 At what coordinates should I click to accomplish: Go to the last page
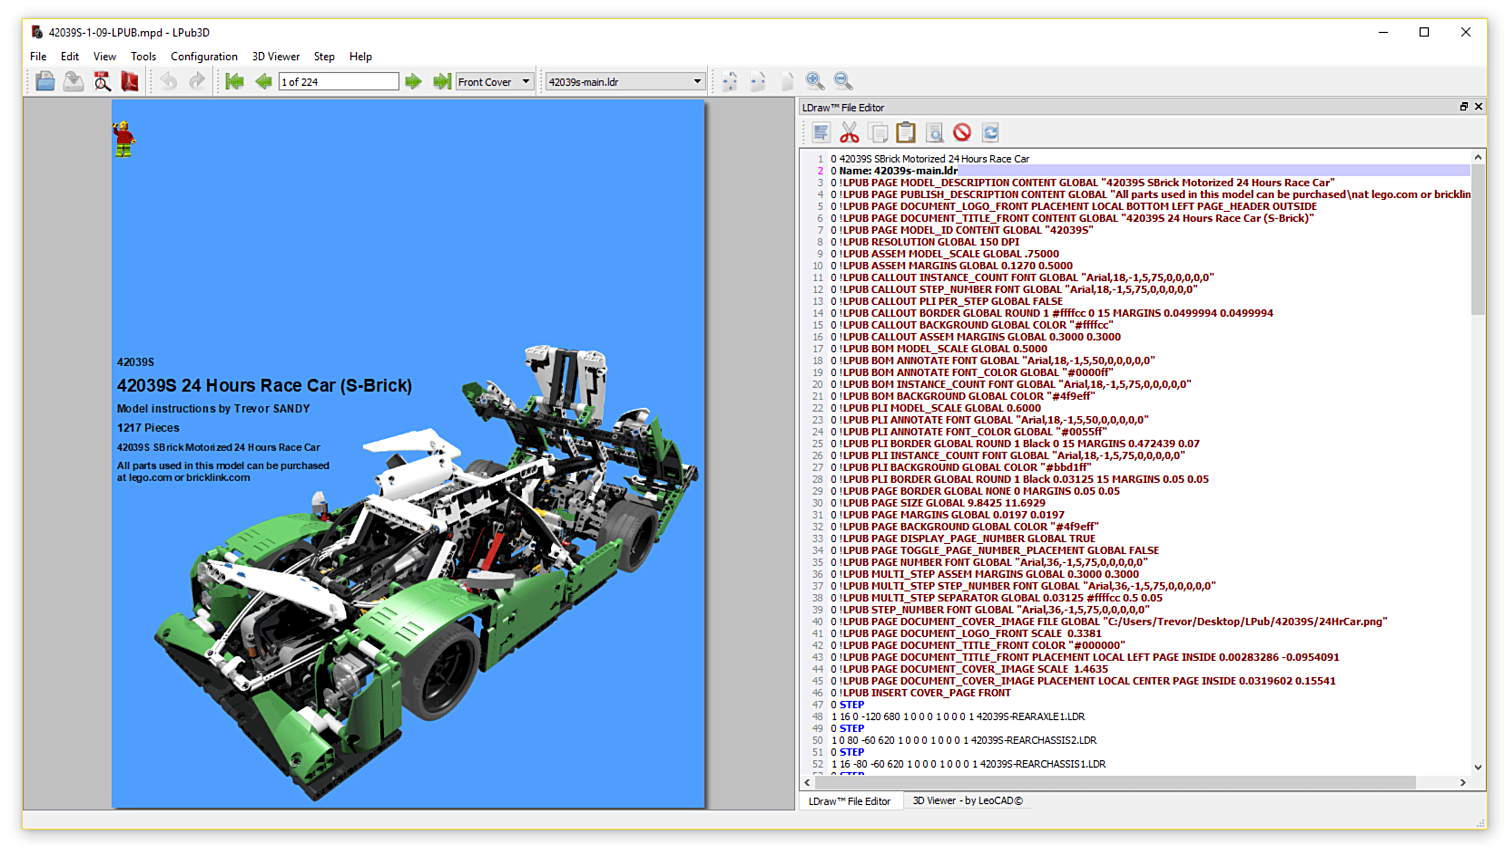coord(441,81)
